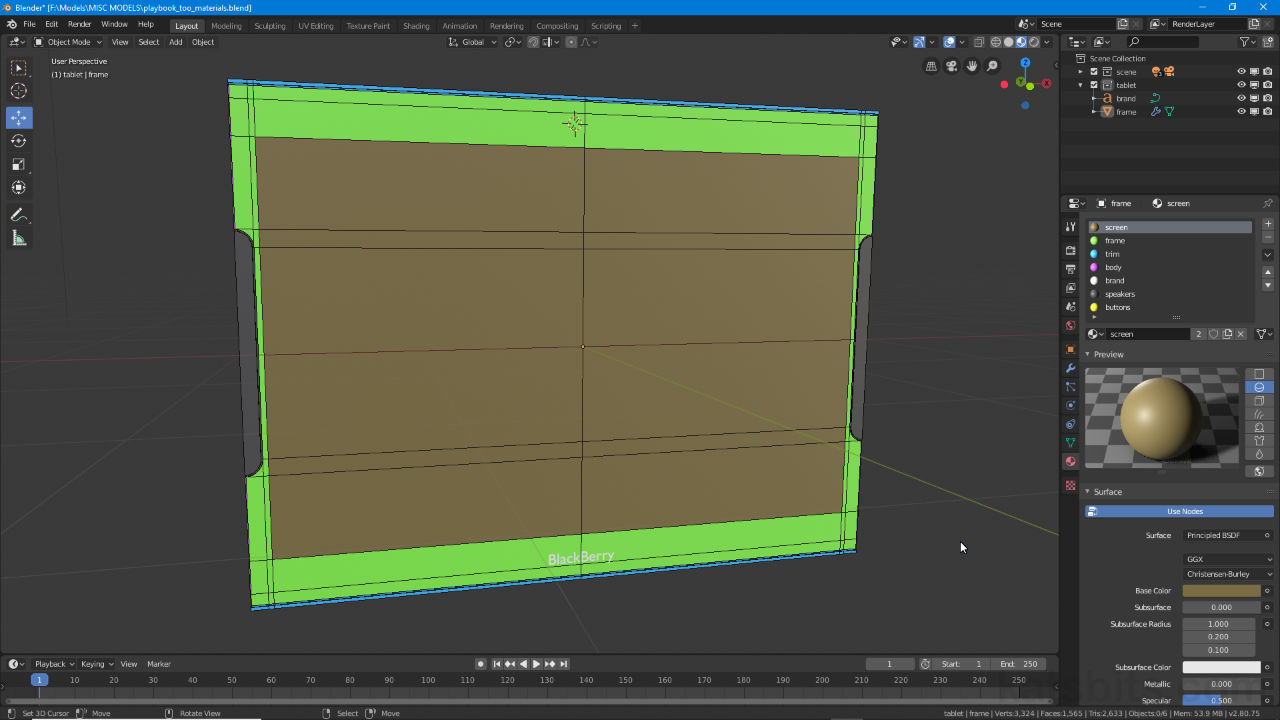Toggle render visibility for the frame object
The height and width of the screenshot is (720, 1280).
click(1268, 111)
